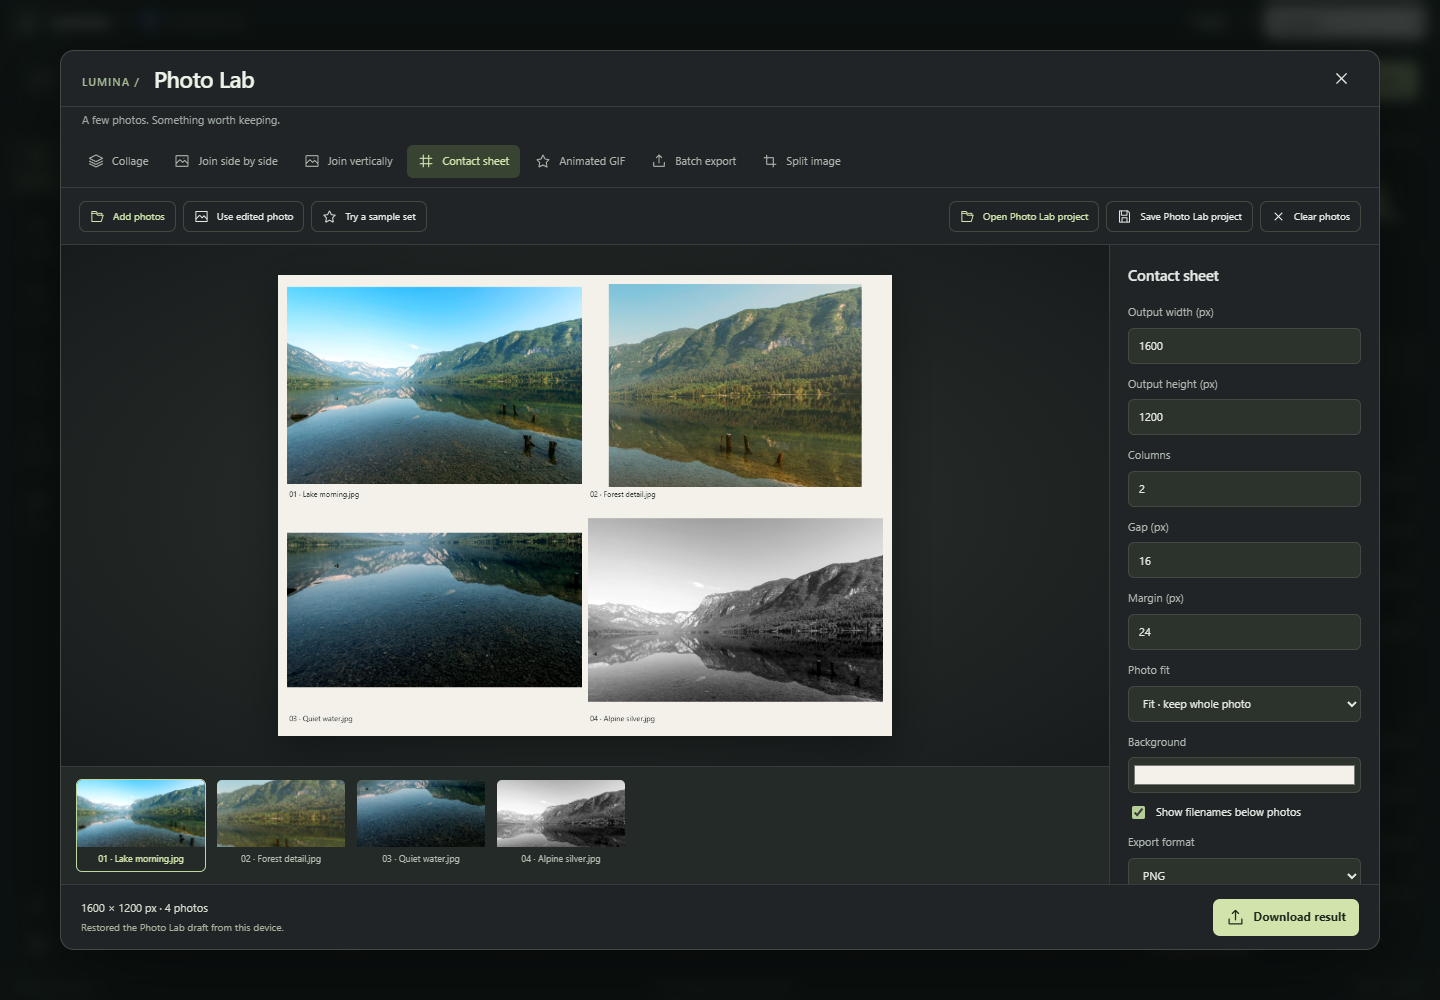1440x1000 pixels.
Task: Focus the Columns input field
Action: click(1244, 489)
